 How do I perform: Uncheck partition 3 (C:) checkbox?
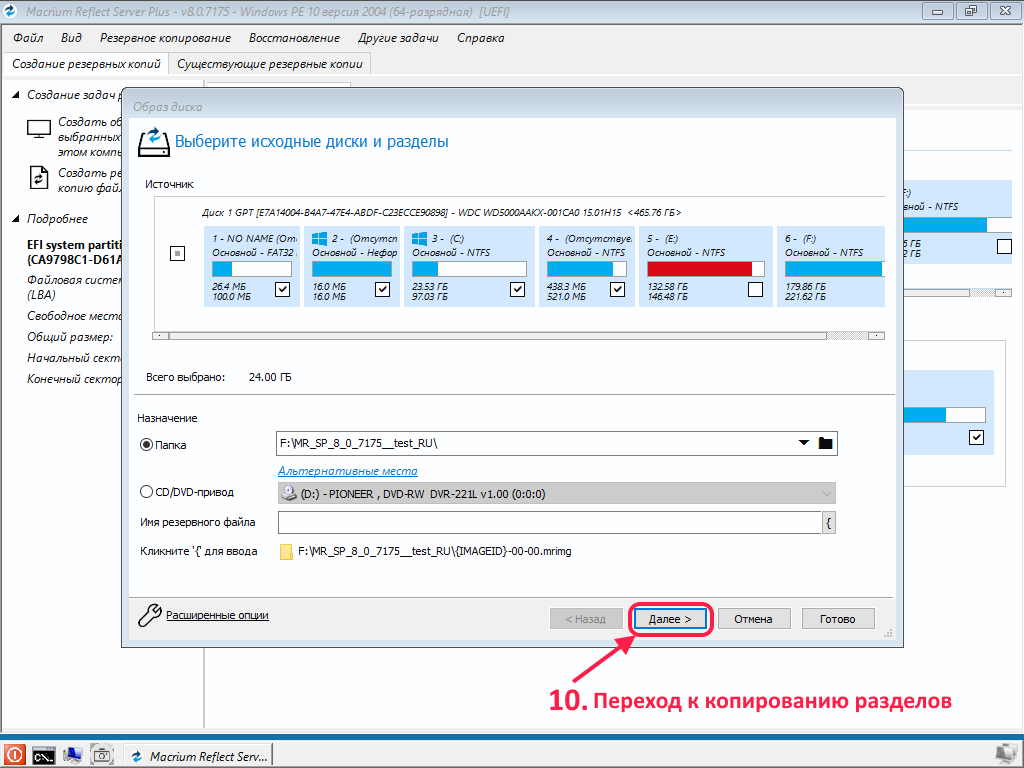click(x=517, y=289)
